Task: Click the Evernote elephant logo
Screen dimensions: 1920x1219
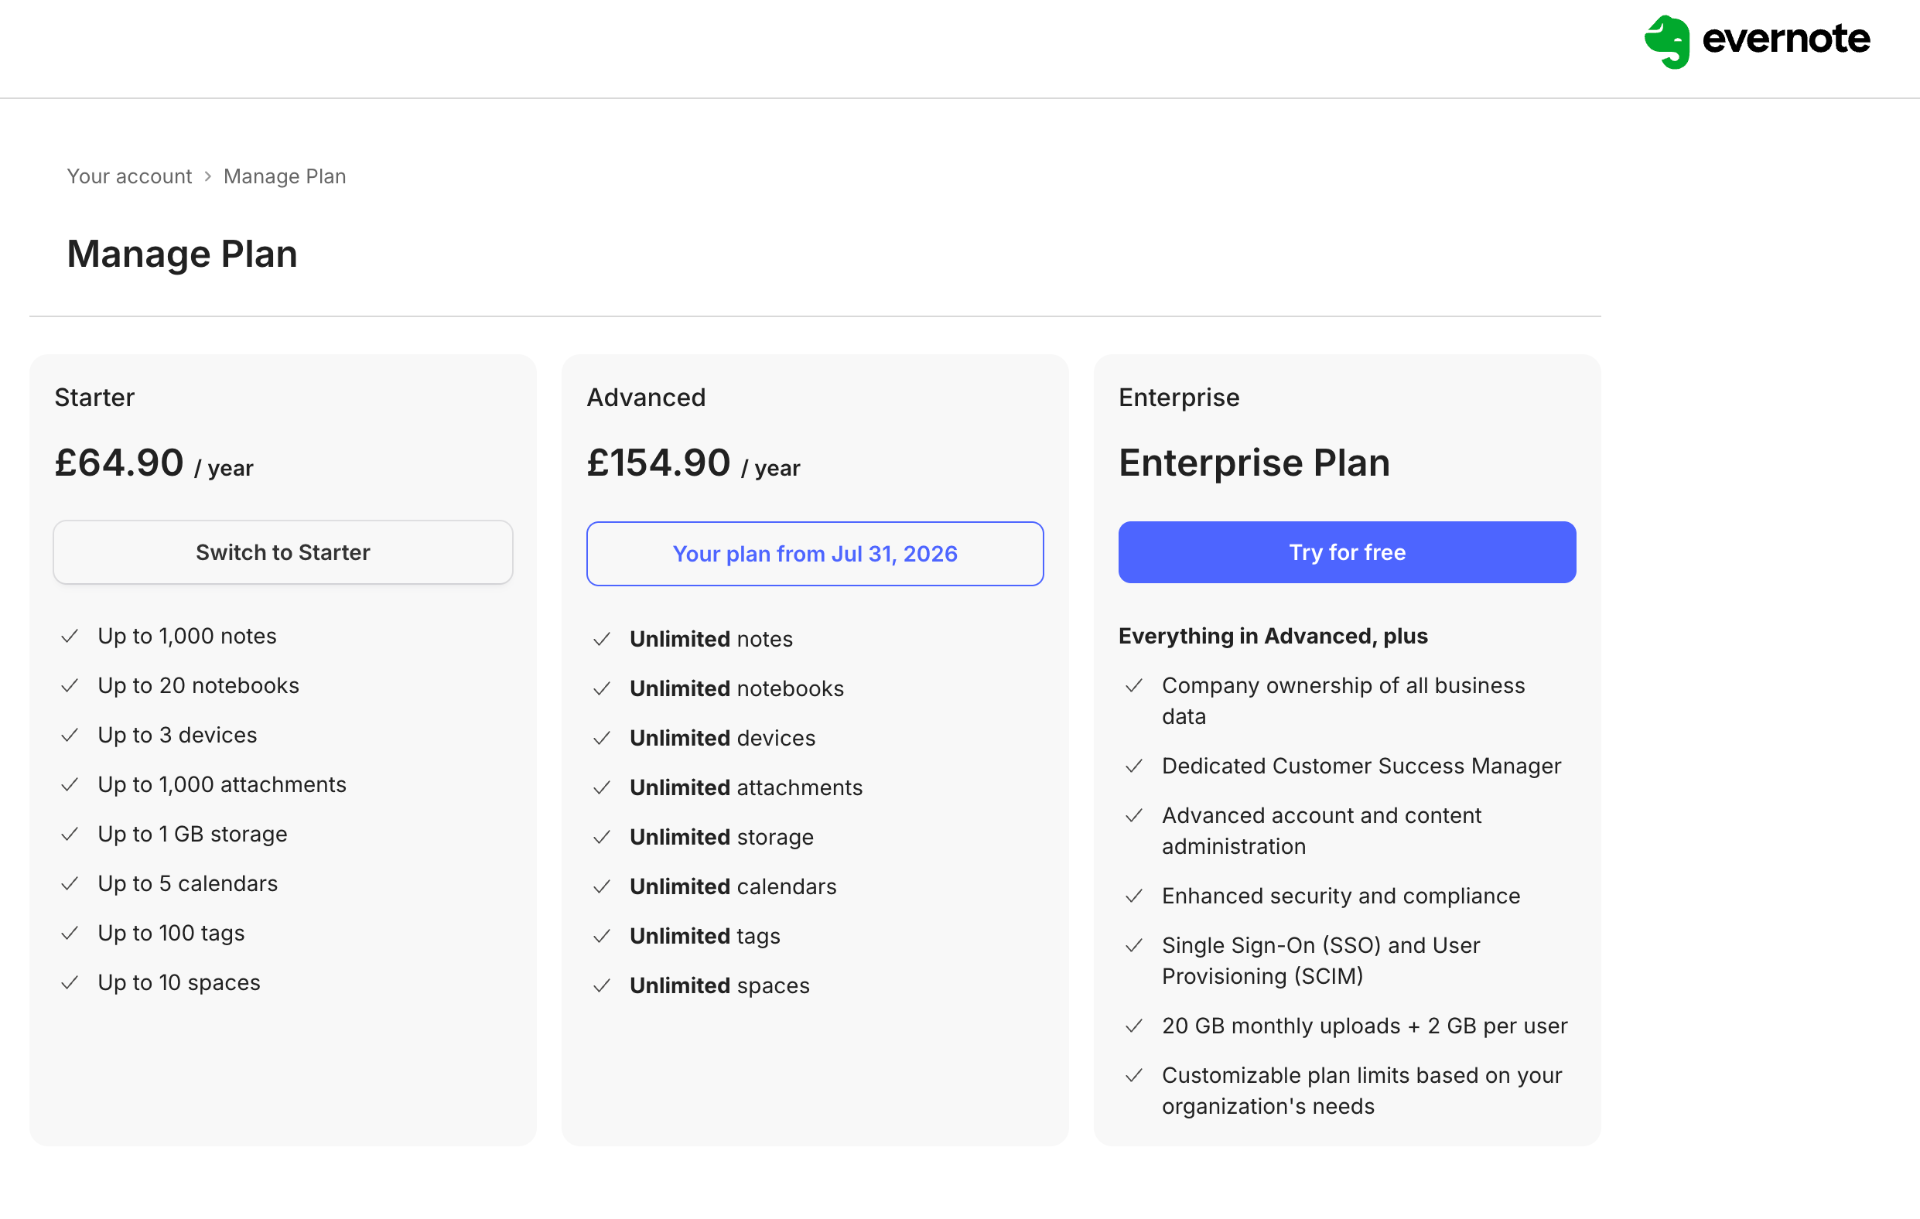Action: click(x=1667, y=42)
